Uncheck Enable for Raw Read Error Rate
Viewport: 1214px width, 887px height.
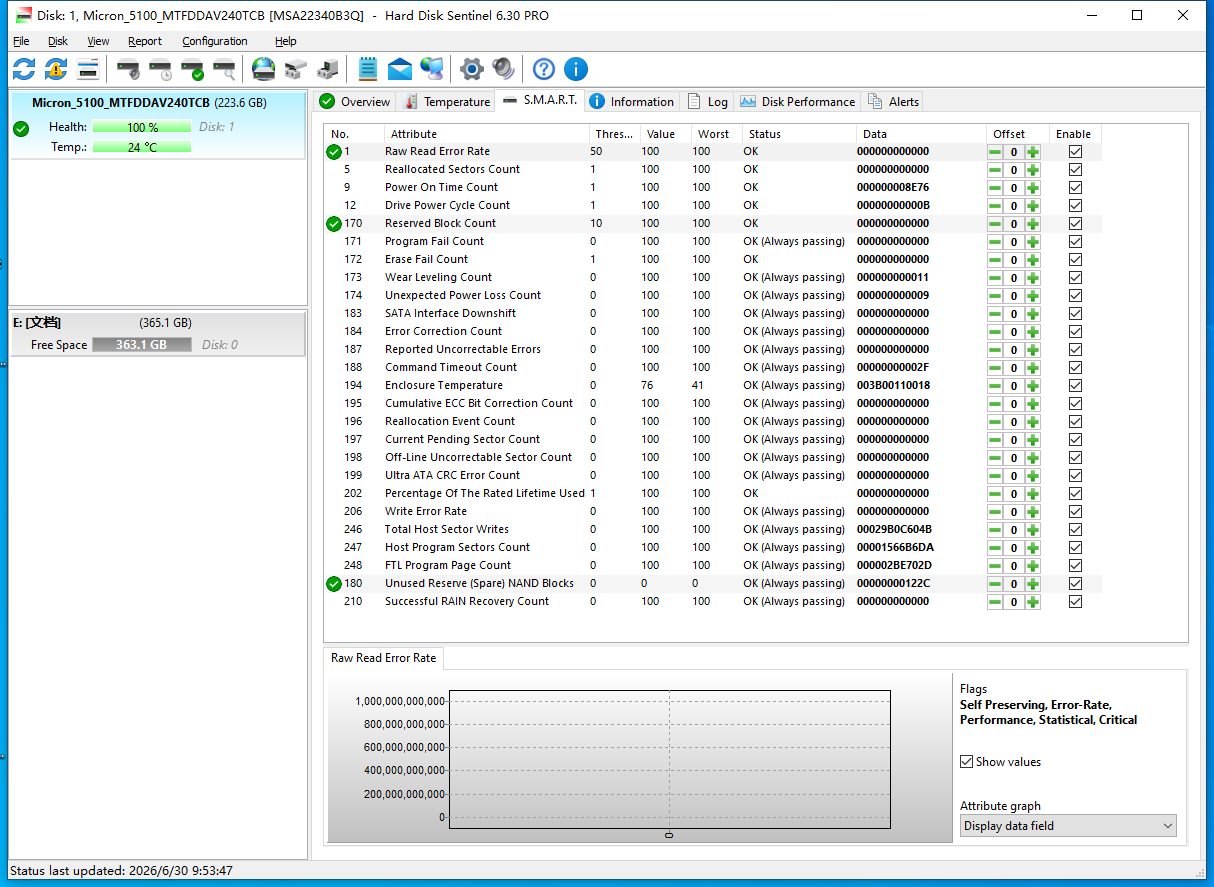(1075, 152)
